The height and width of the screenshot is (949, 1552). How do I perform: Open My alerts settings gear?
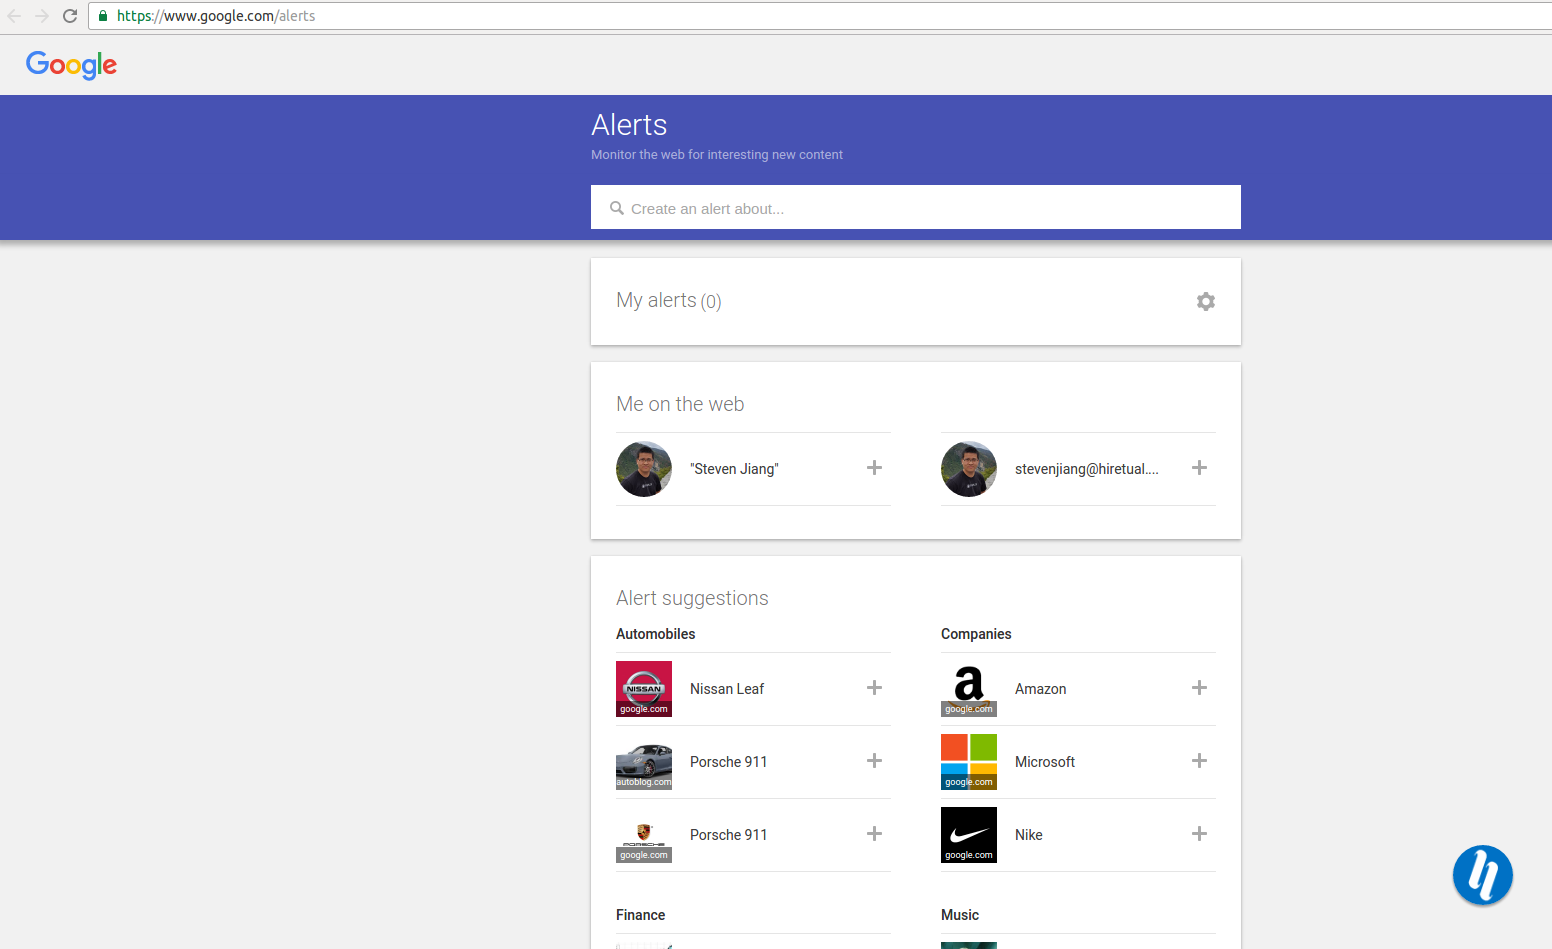coord(1206,301)
